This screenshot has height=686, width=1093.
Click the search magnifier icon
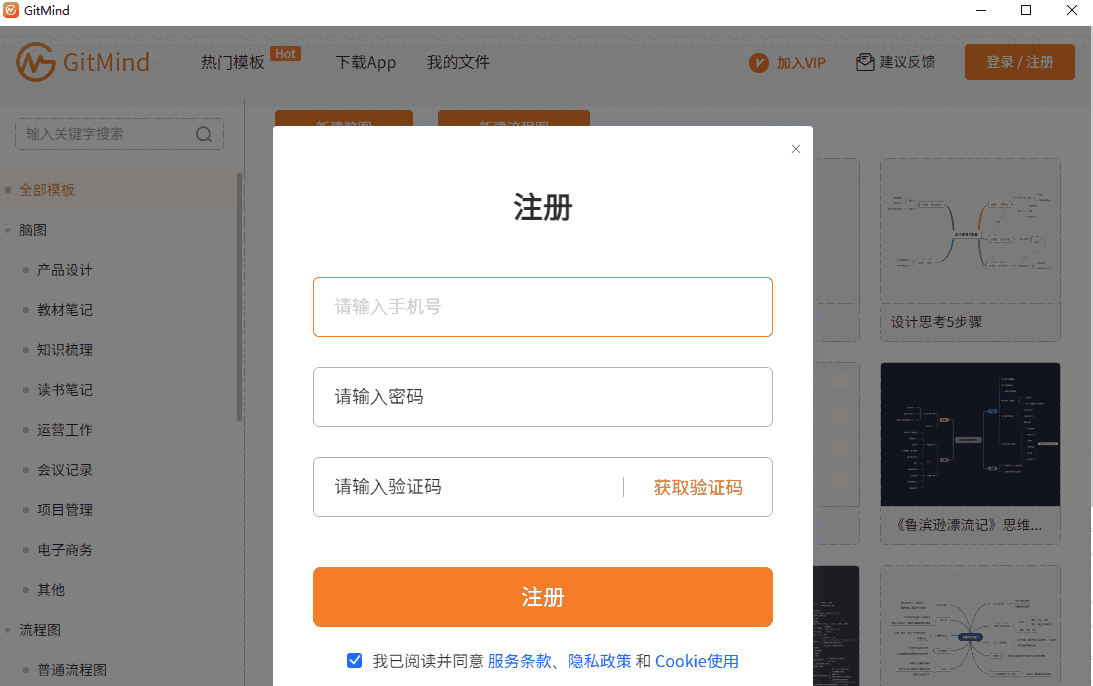[x=204, y=135]
